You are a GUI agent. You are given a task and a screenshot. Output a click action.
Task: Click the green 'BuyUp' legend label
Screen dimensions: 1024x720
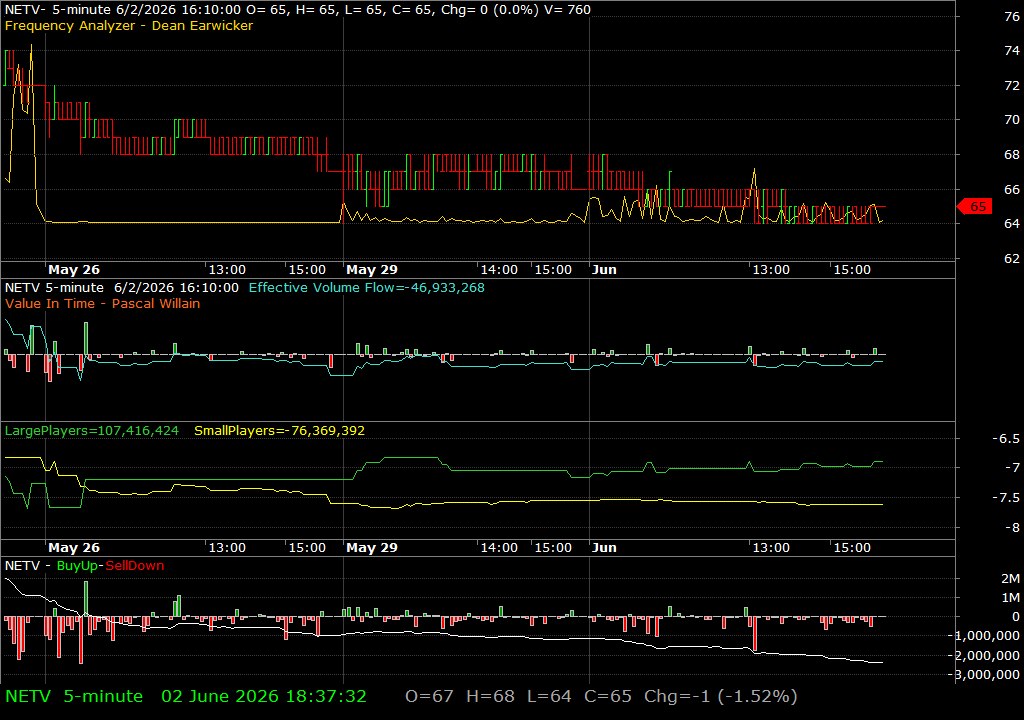(x=76, y=566)
